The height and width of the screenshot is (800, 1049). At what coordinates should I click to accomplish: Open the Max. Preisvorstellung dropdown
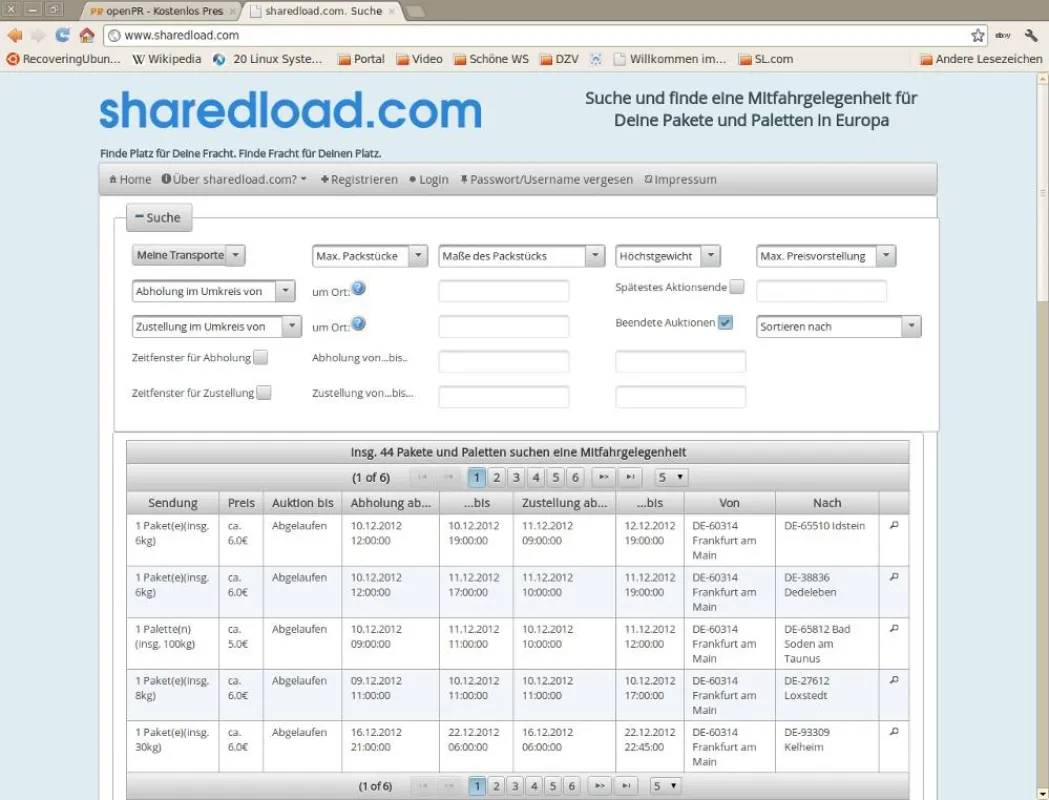[826, 256]
